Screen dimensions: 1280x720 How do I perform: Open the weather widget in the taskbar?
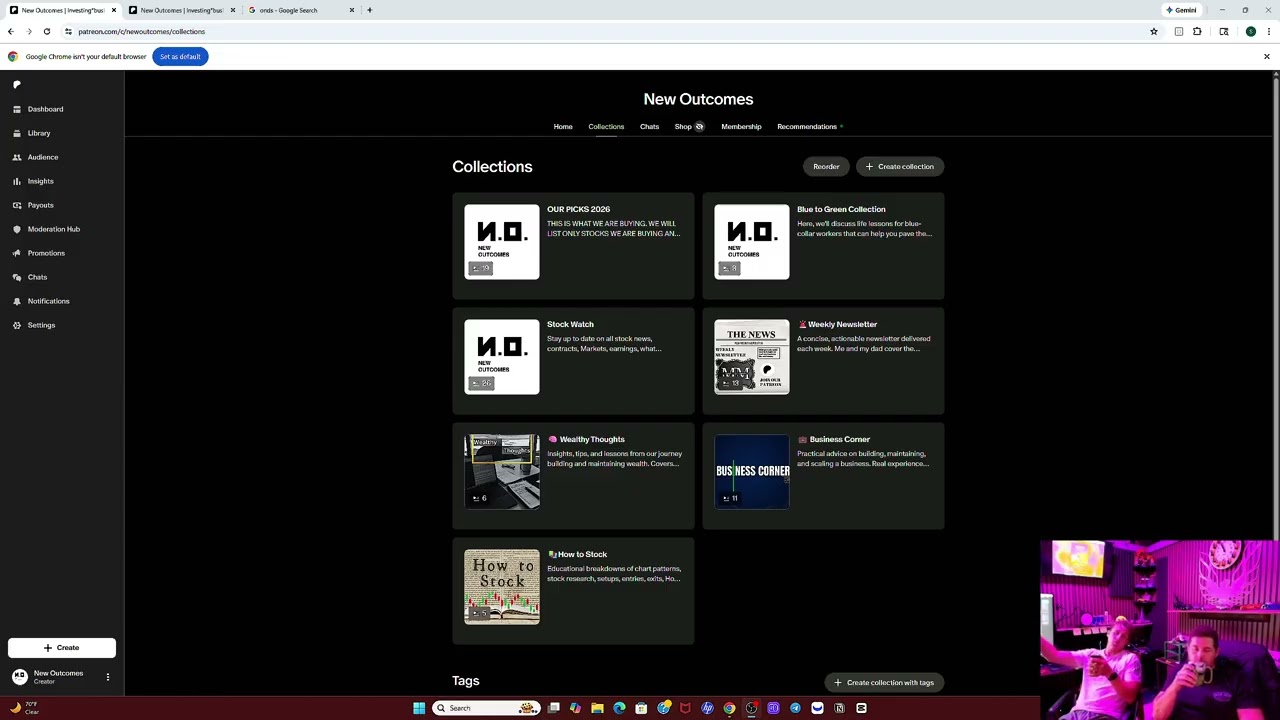24,708
